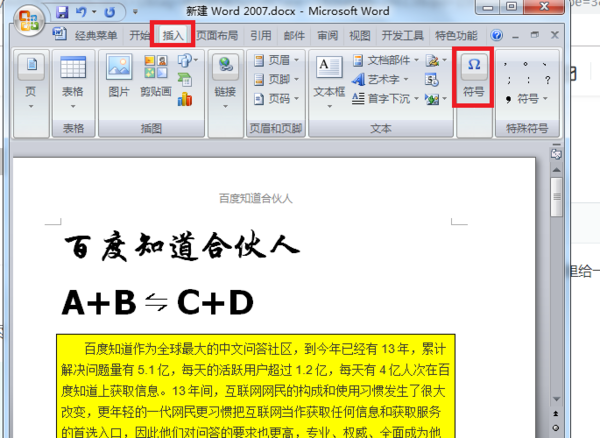Go to previous page using scrollbar double arrow
The width and height of the screenshot is (600, 438).
(556, 414)
